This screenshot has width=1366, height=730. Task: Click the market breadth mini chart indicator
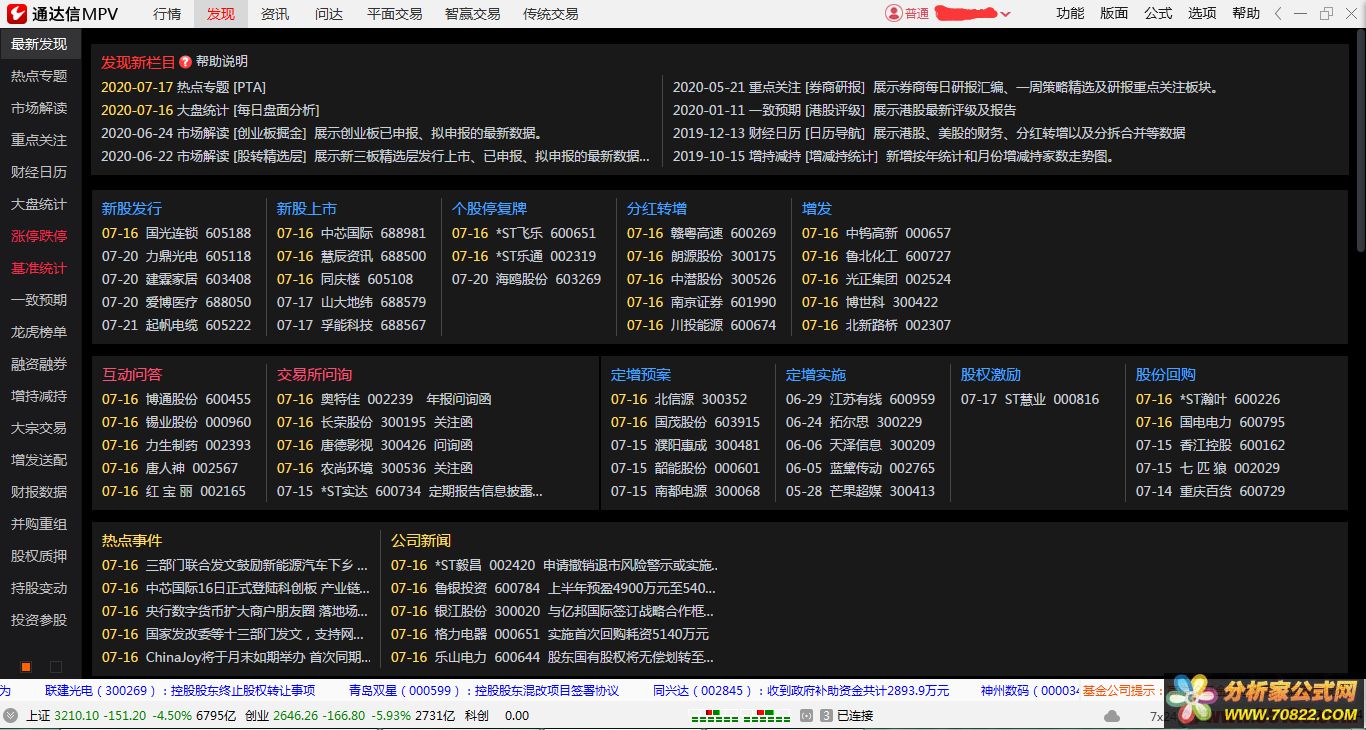742,716
